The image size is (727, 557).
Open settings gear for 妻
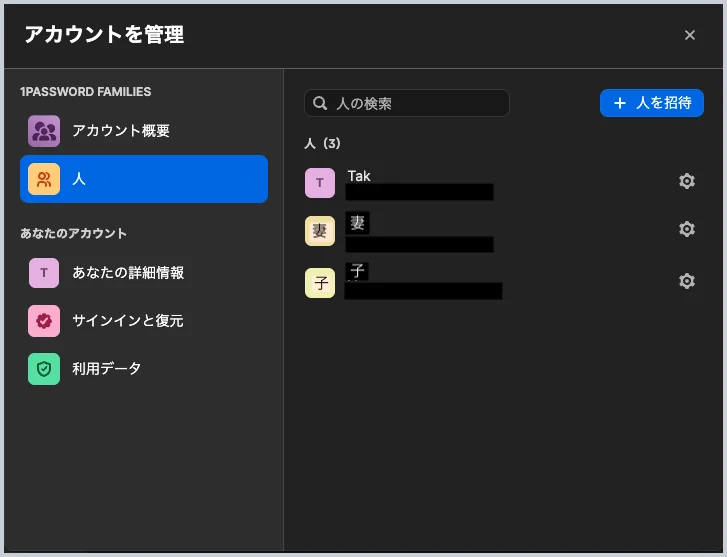[687, 229]
